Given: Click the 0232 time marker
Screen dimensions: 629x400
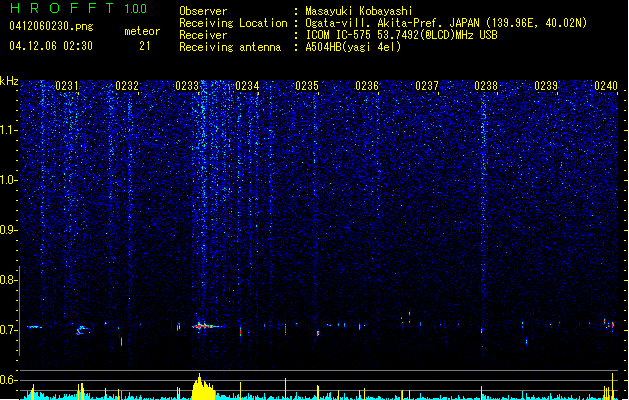Looking at the screenshot, I should [x=127, y=86].
